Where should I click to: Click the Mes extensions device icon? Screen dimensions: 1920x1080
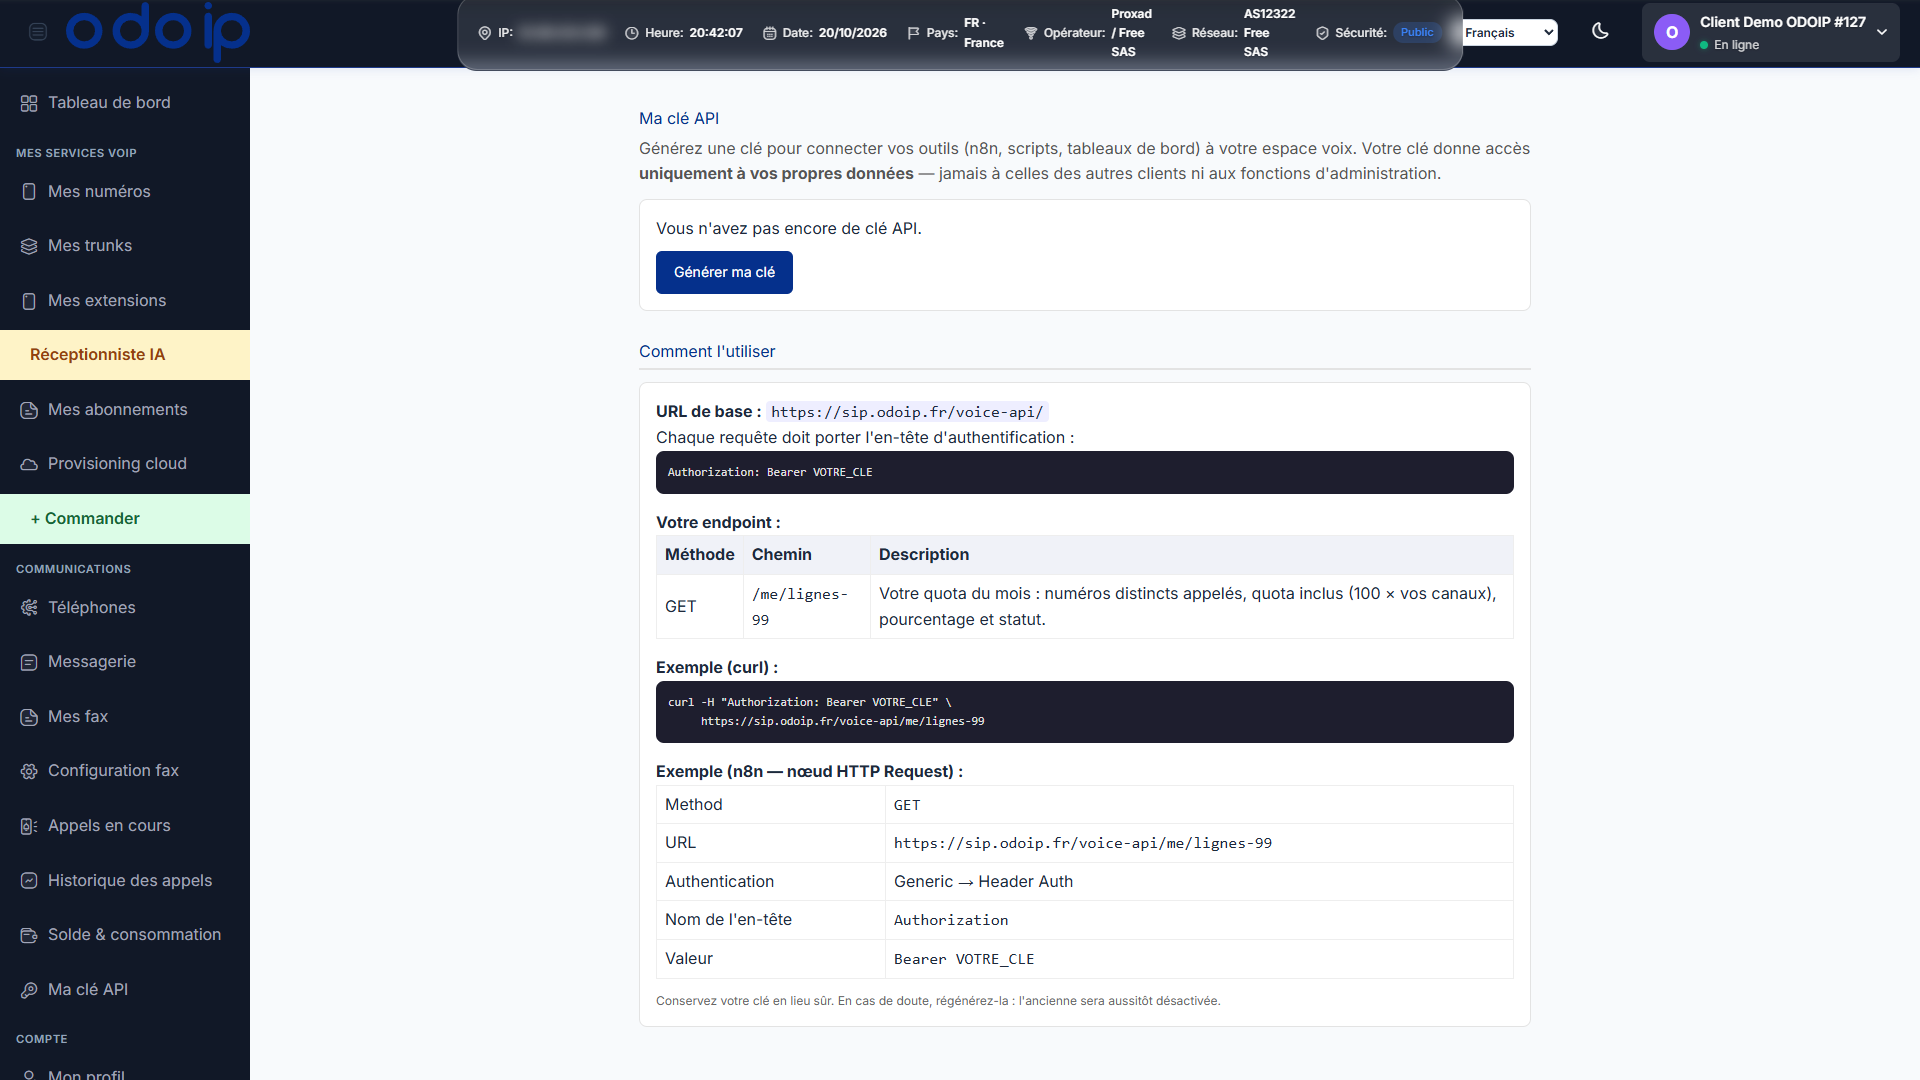[29, 301]
